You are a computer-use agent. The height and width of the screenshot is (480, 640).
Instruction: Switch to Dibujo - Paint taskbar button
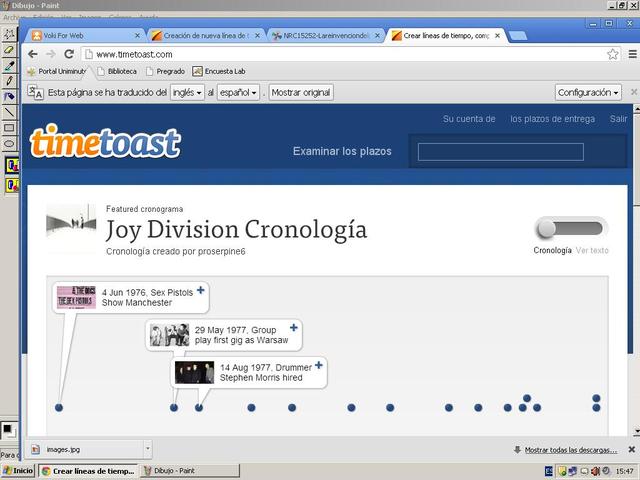pyautogui.click(x=190, y=471)
